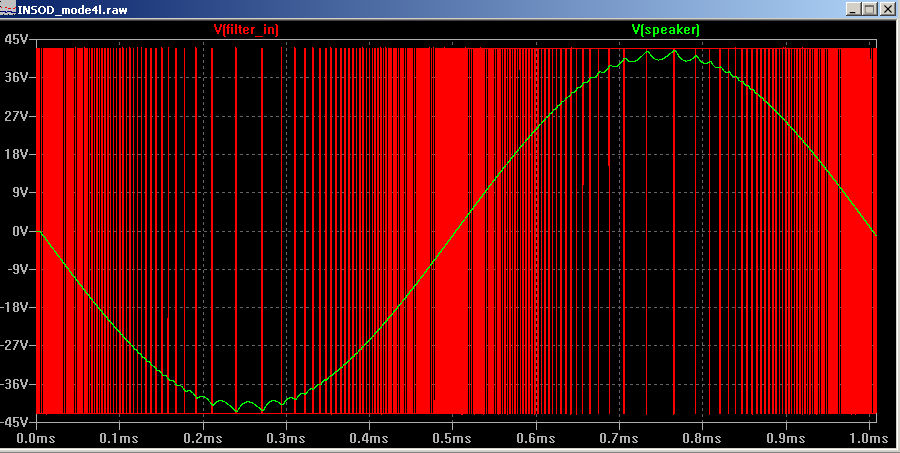Click the 45V vertical axis label
The height and width of the screenshot is (453, 900).
[x=16, y=39]
